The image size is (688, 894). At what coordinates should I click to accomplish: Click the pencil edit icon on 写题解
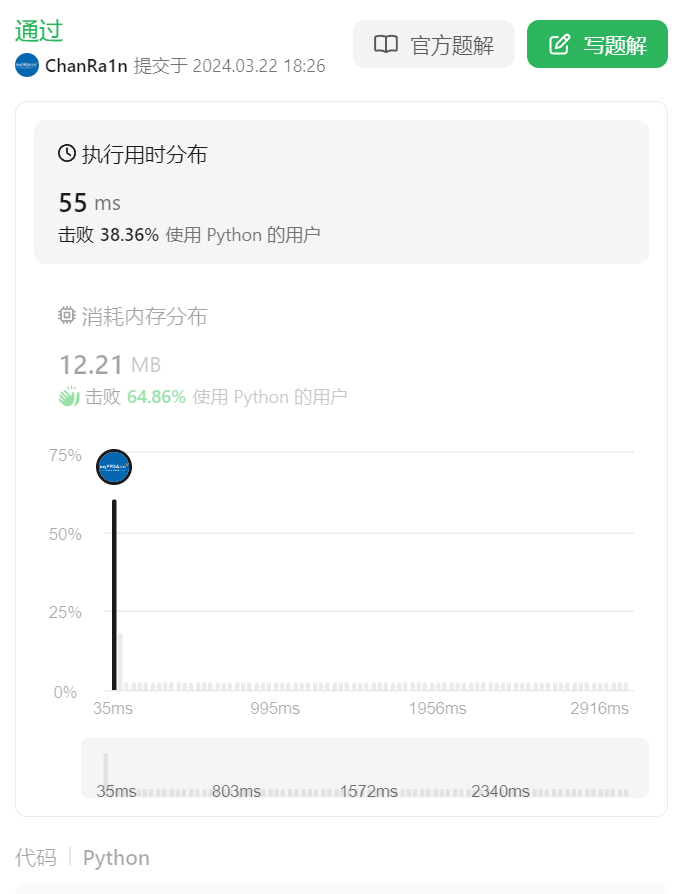click(x=560, y=45)
